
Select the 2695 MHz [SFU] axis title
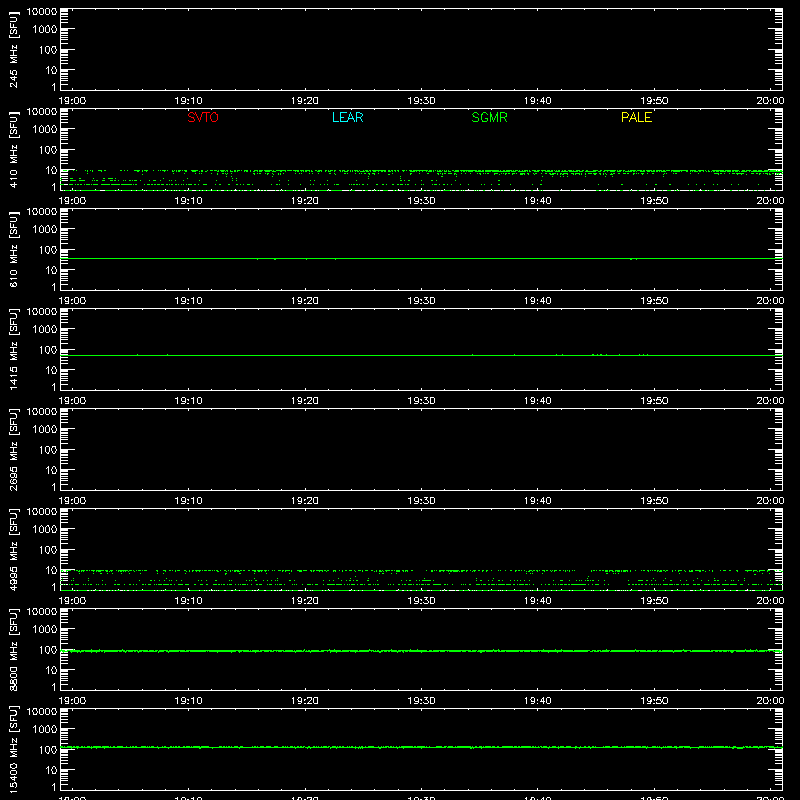[x=13, y=449]
